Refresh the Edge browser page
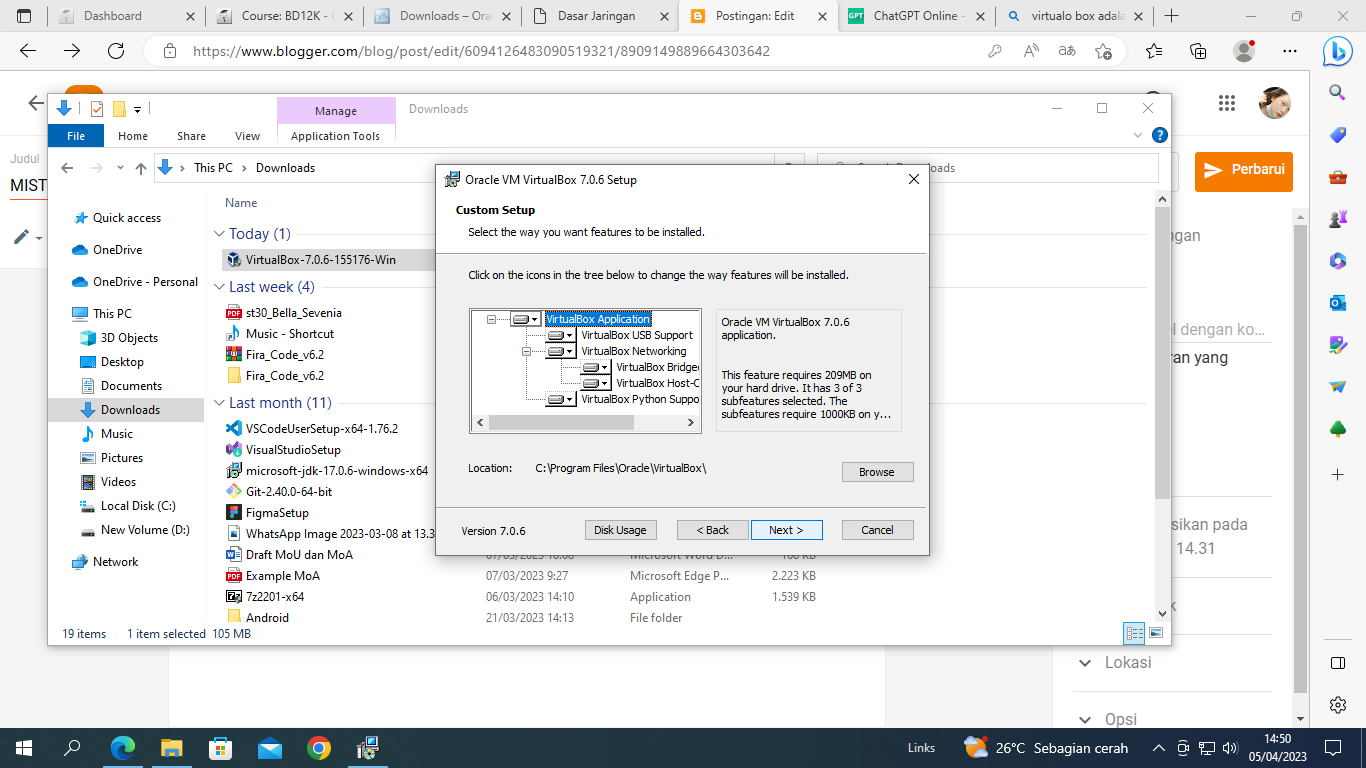The image size is (1366, 768). [x=115, y=51]
